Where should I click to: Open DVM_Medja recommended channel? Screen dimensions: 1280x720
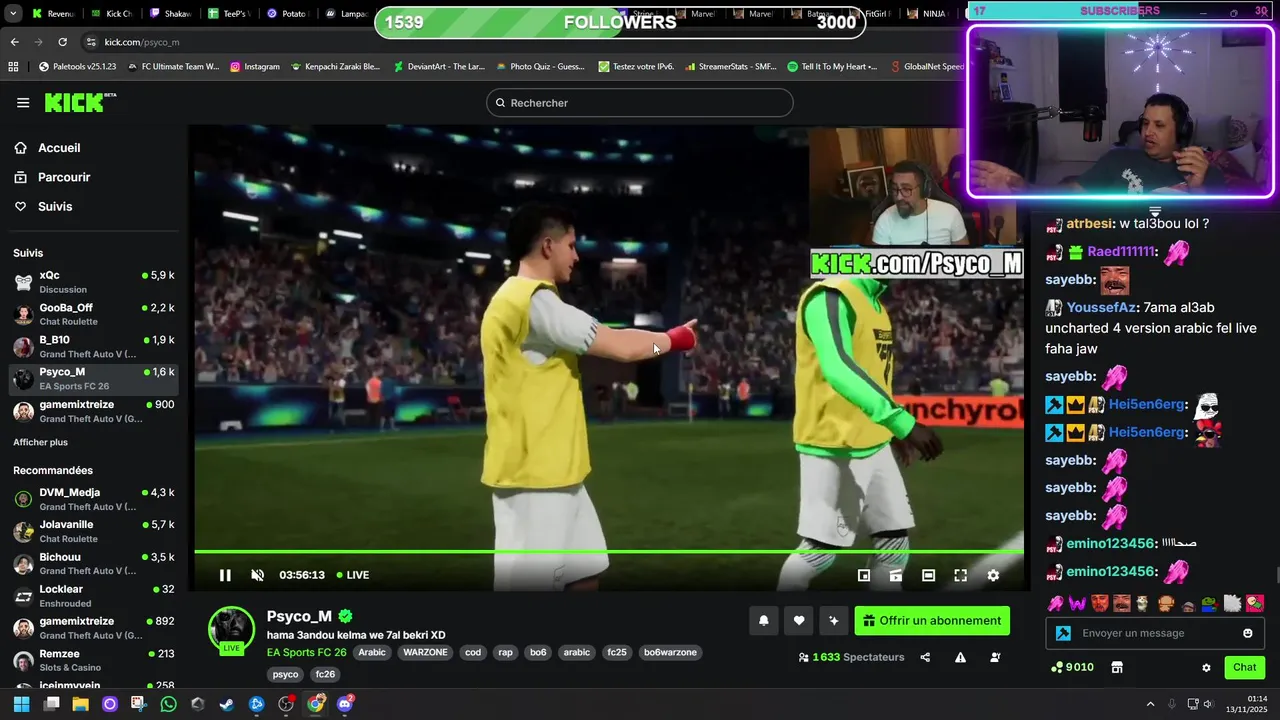[x=94, y=499]
